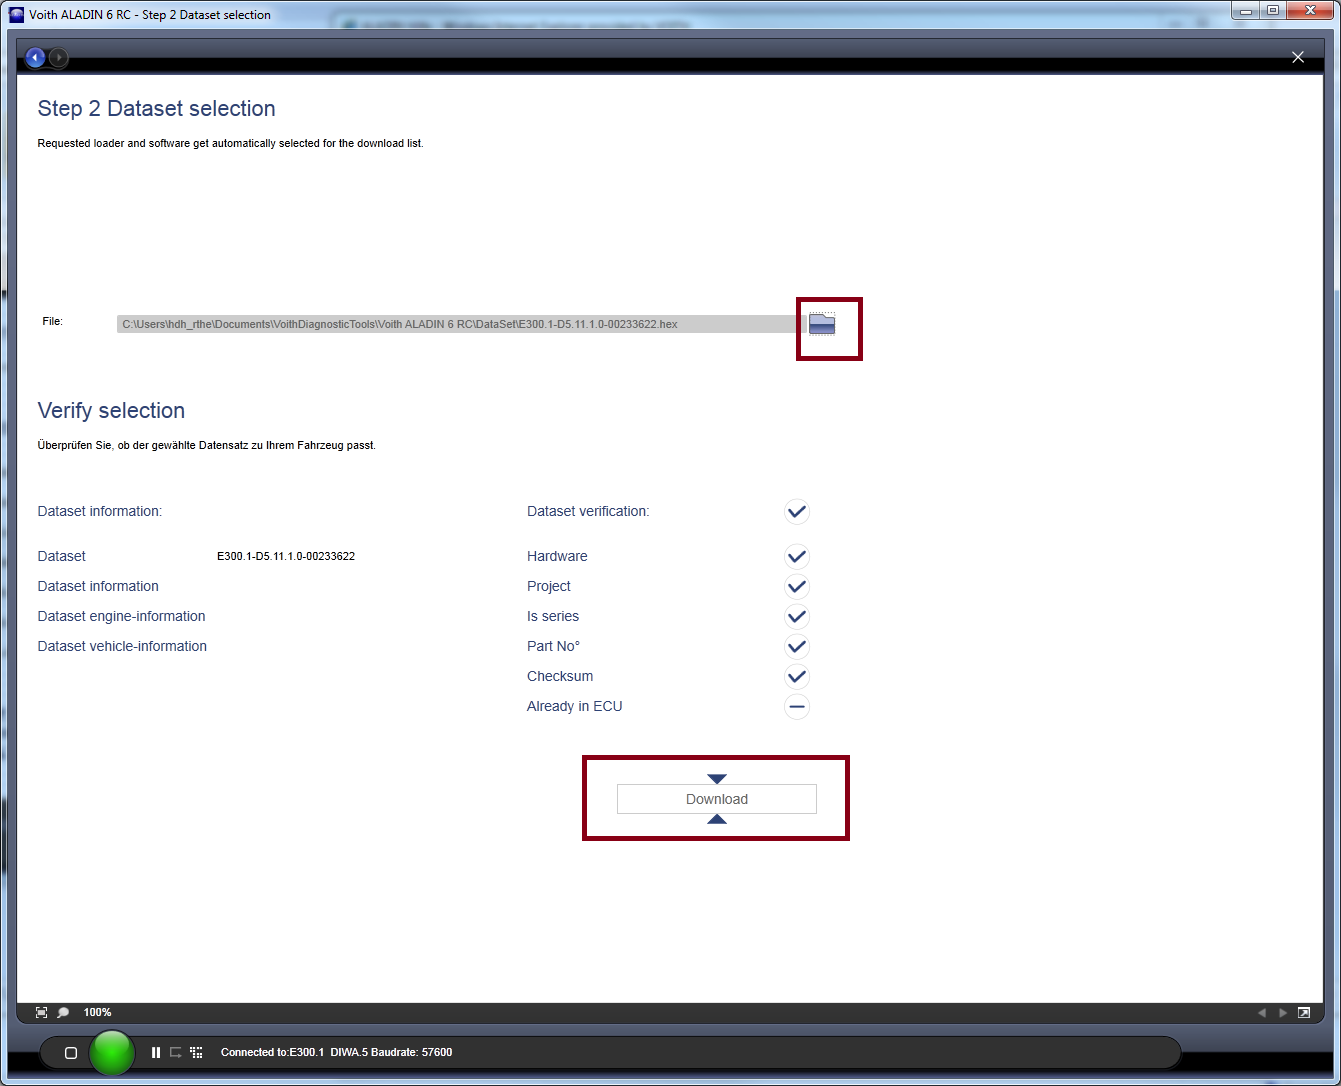Click the speech bubble comment icon
The image size is (1341, 1086).
click(x=63, y=1013)
